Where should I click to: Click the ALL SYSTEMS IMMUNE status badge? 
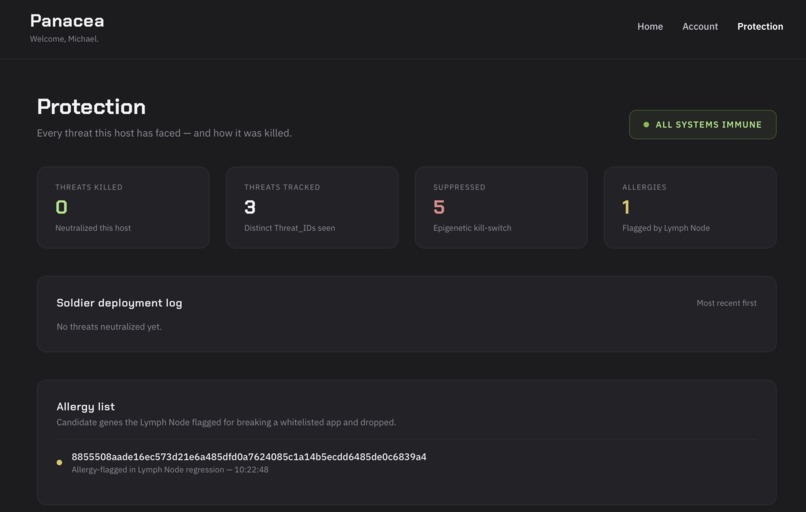[x=702, y=124]
